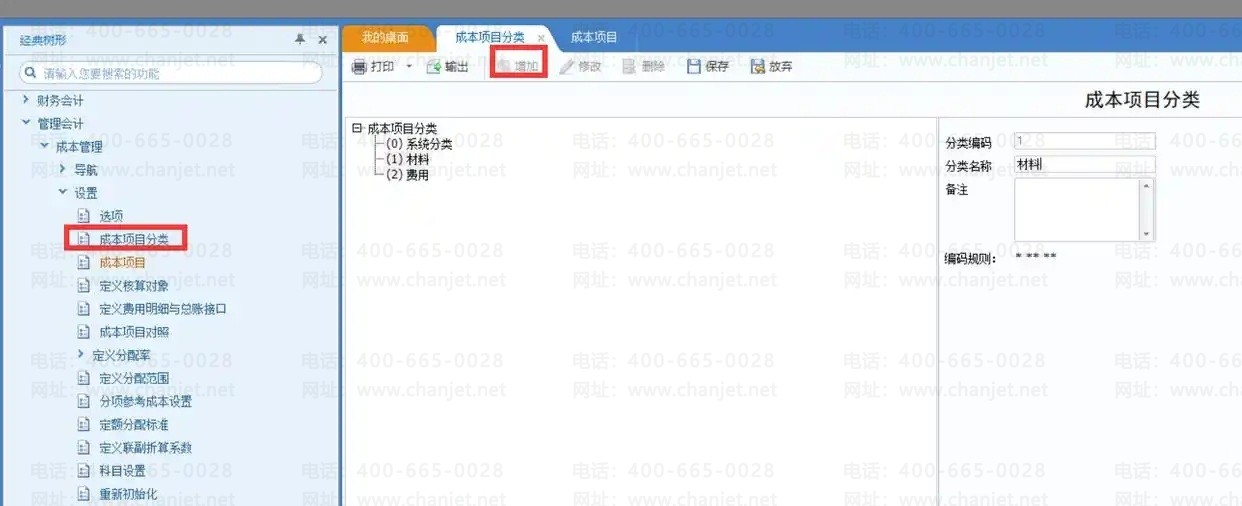The image size is (1242, 506).
Task: Pin the 经典树形 sidebar panel
Action: click(x=300, y=39)
